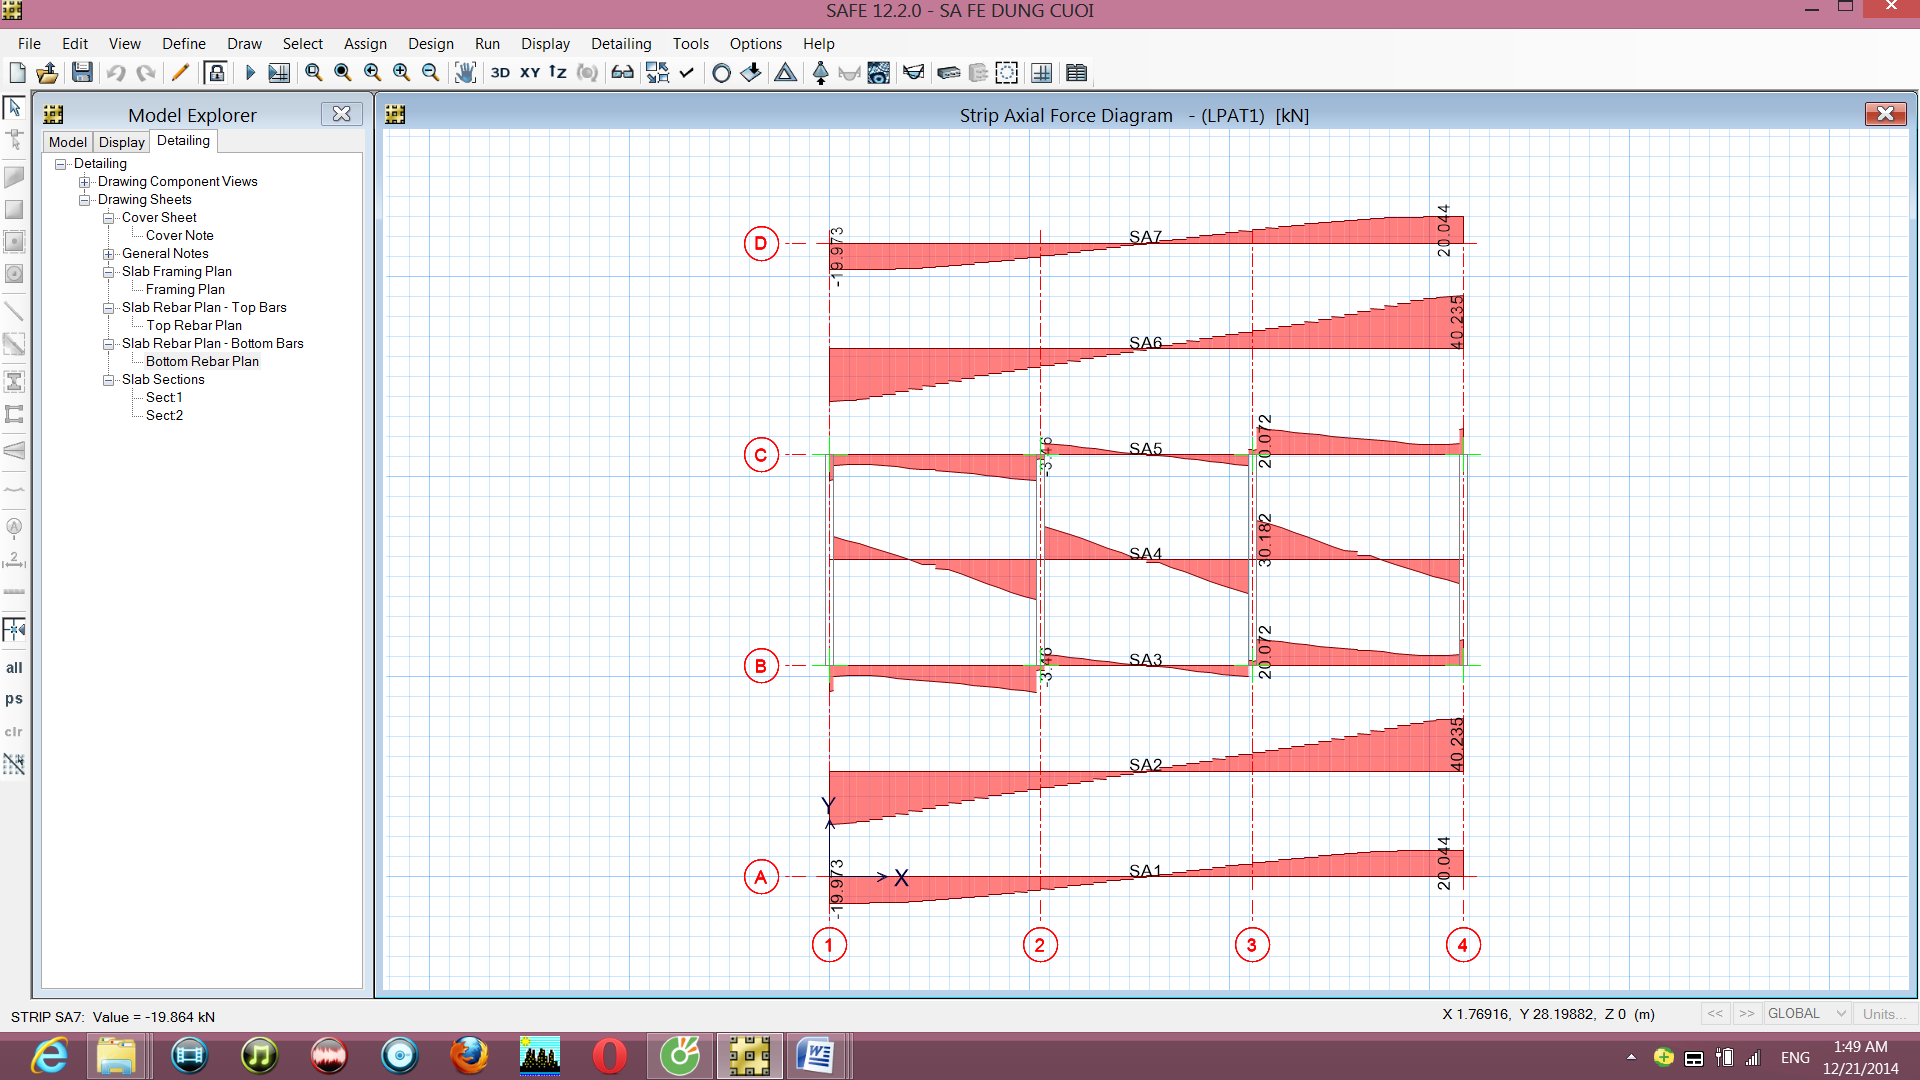Open the Options menu

point(756,44)
